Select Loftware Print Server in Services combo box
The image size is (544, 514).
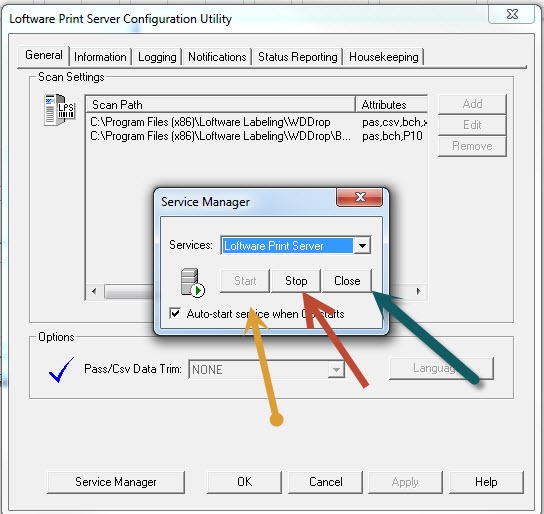287,246
